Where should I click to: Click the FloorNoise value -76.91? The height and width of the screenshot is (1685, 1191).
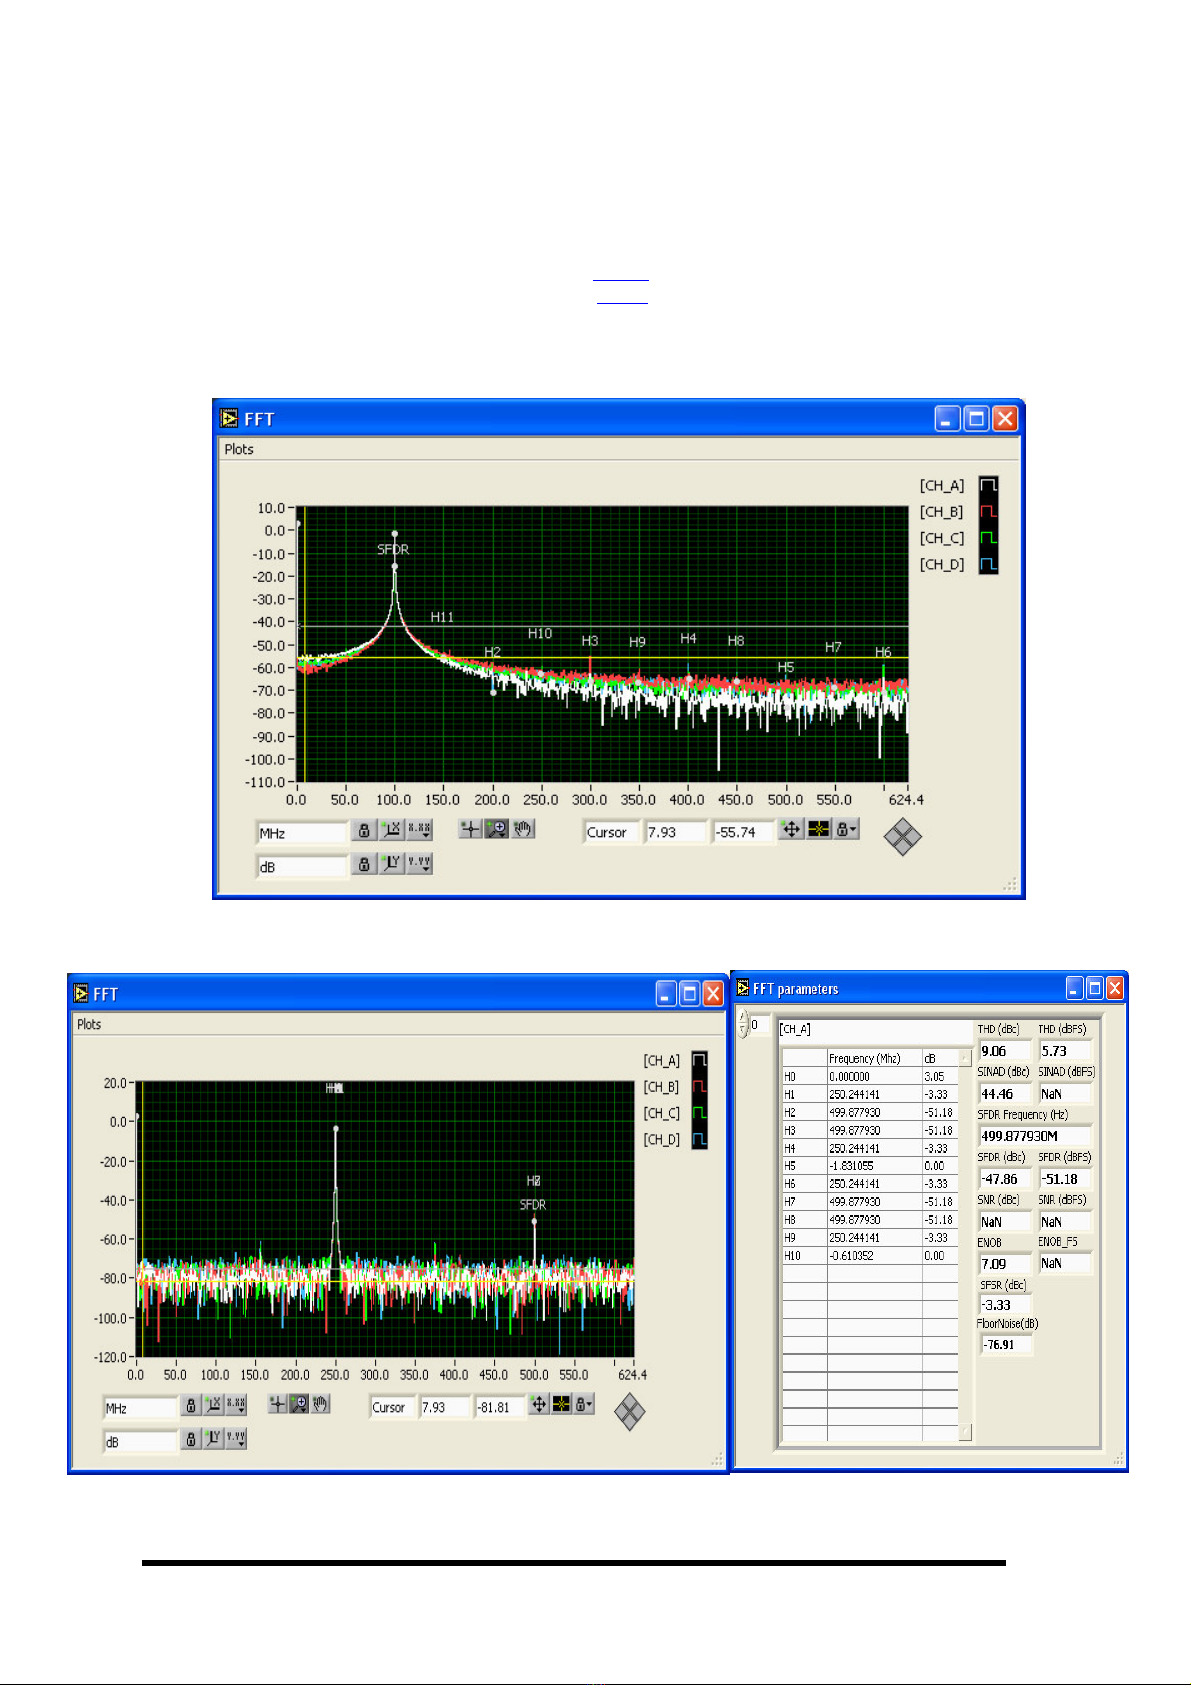(x=1006, y=1345)
